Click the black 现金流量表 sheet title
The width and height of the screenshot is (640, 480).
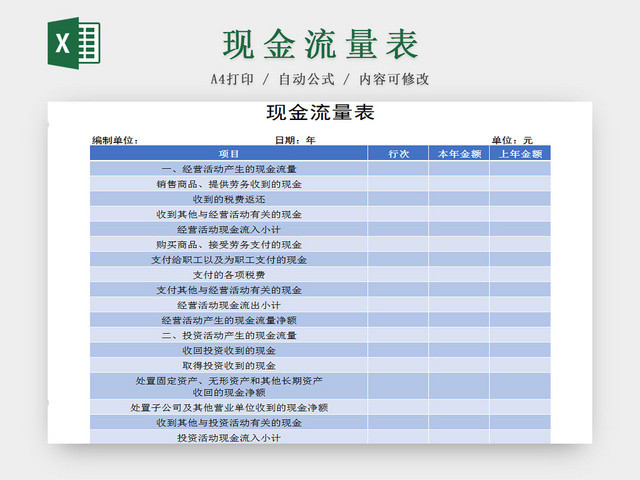[x=320, y=113]
